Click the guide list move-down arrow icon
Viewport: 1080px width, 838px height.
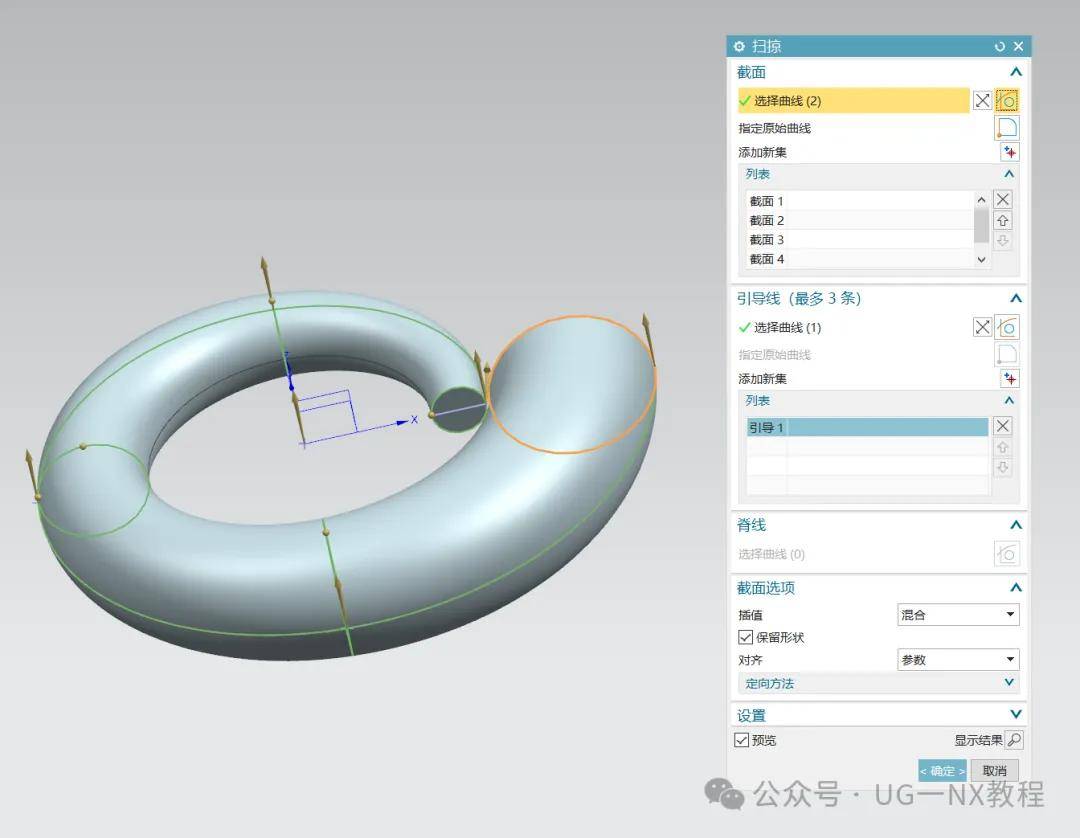1003,467
